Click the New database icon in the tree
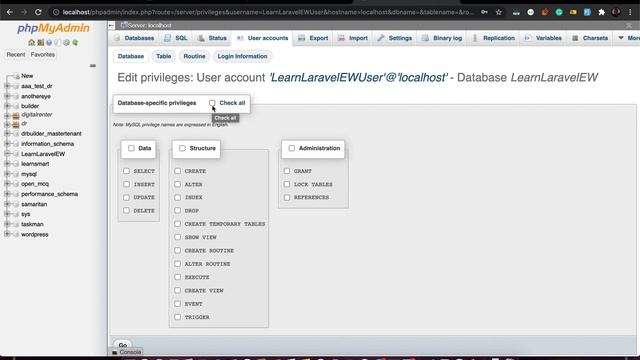Viewport: 640px width, 360px height. tap(16, 76)
